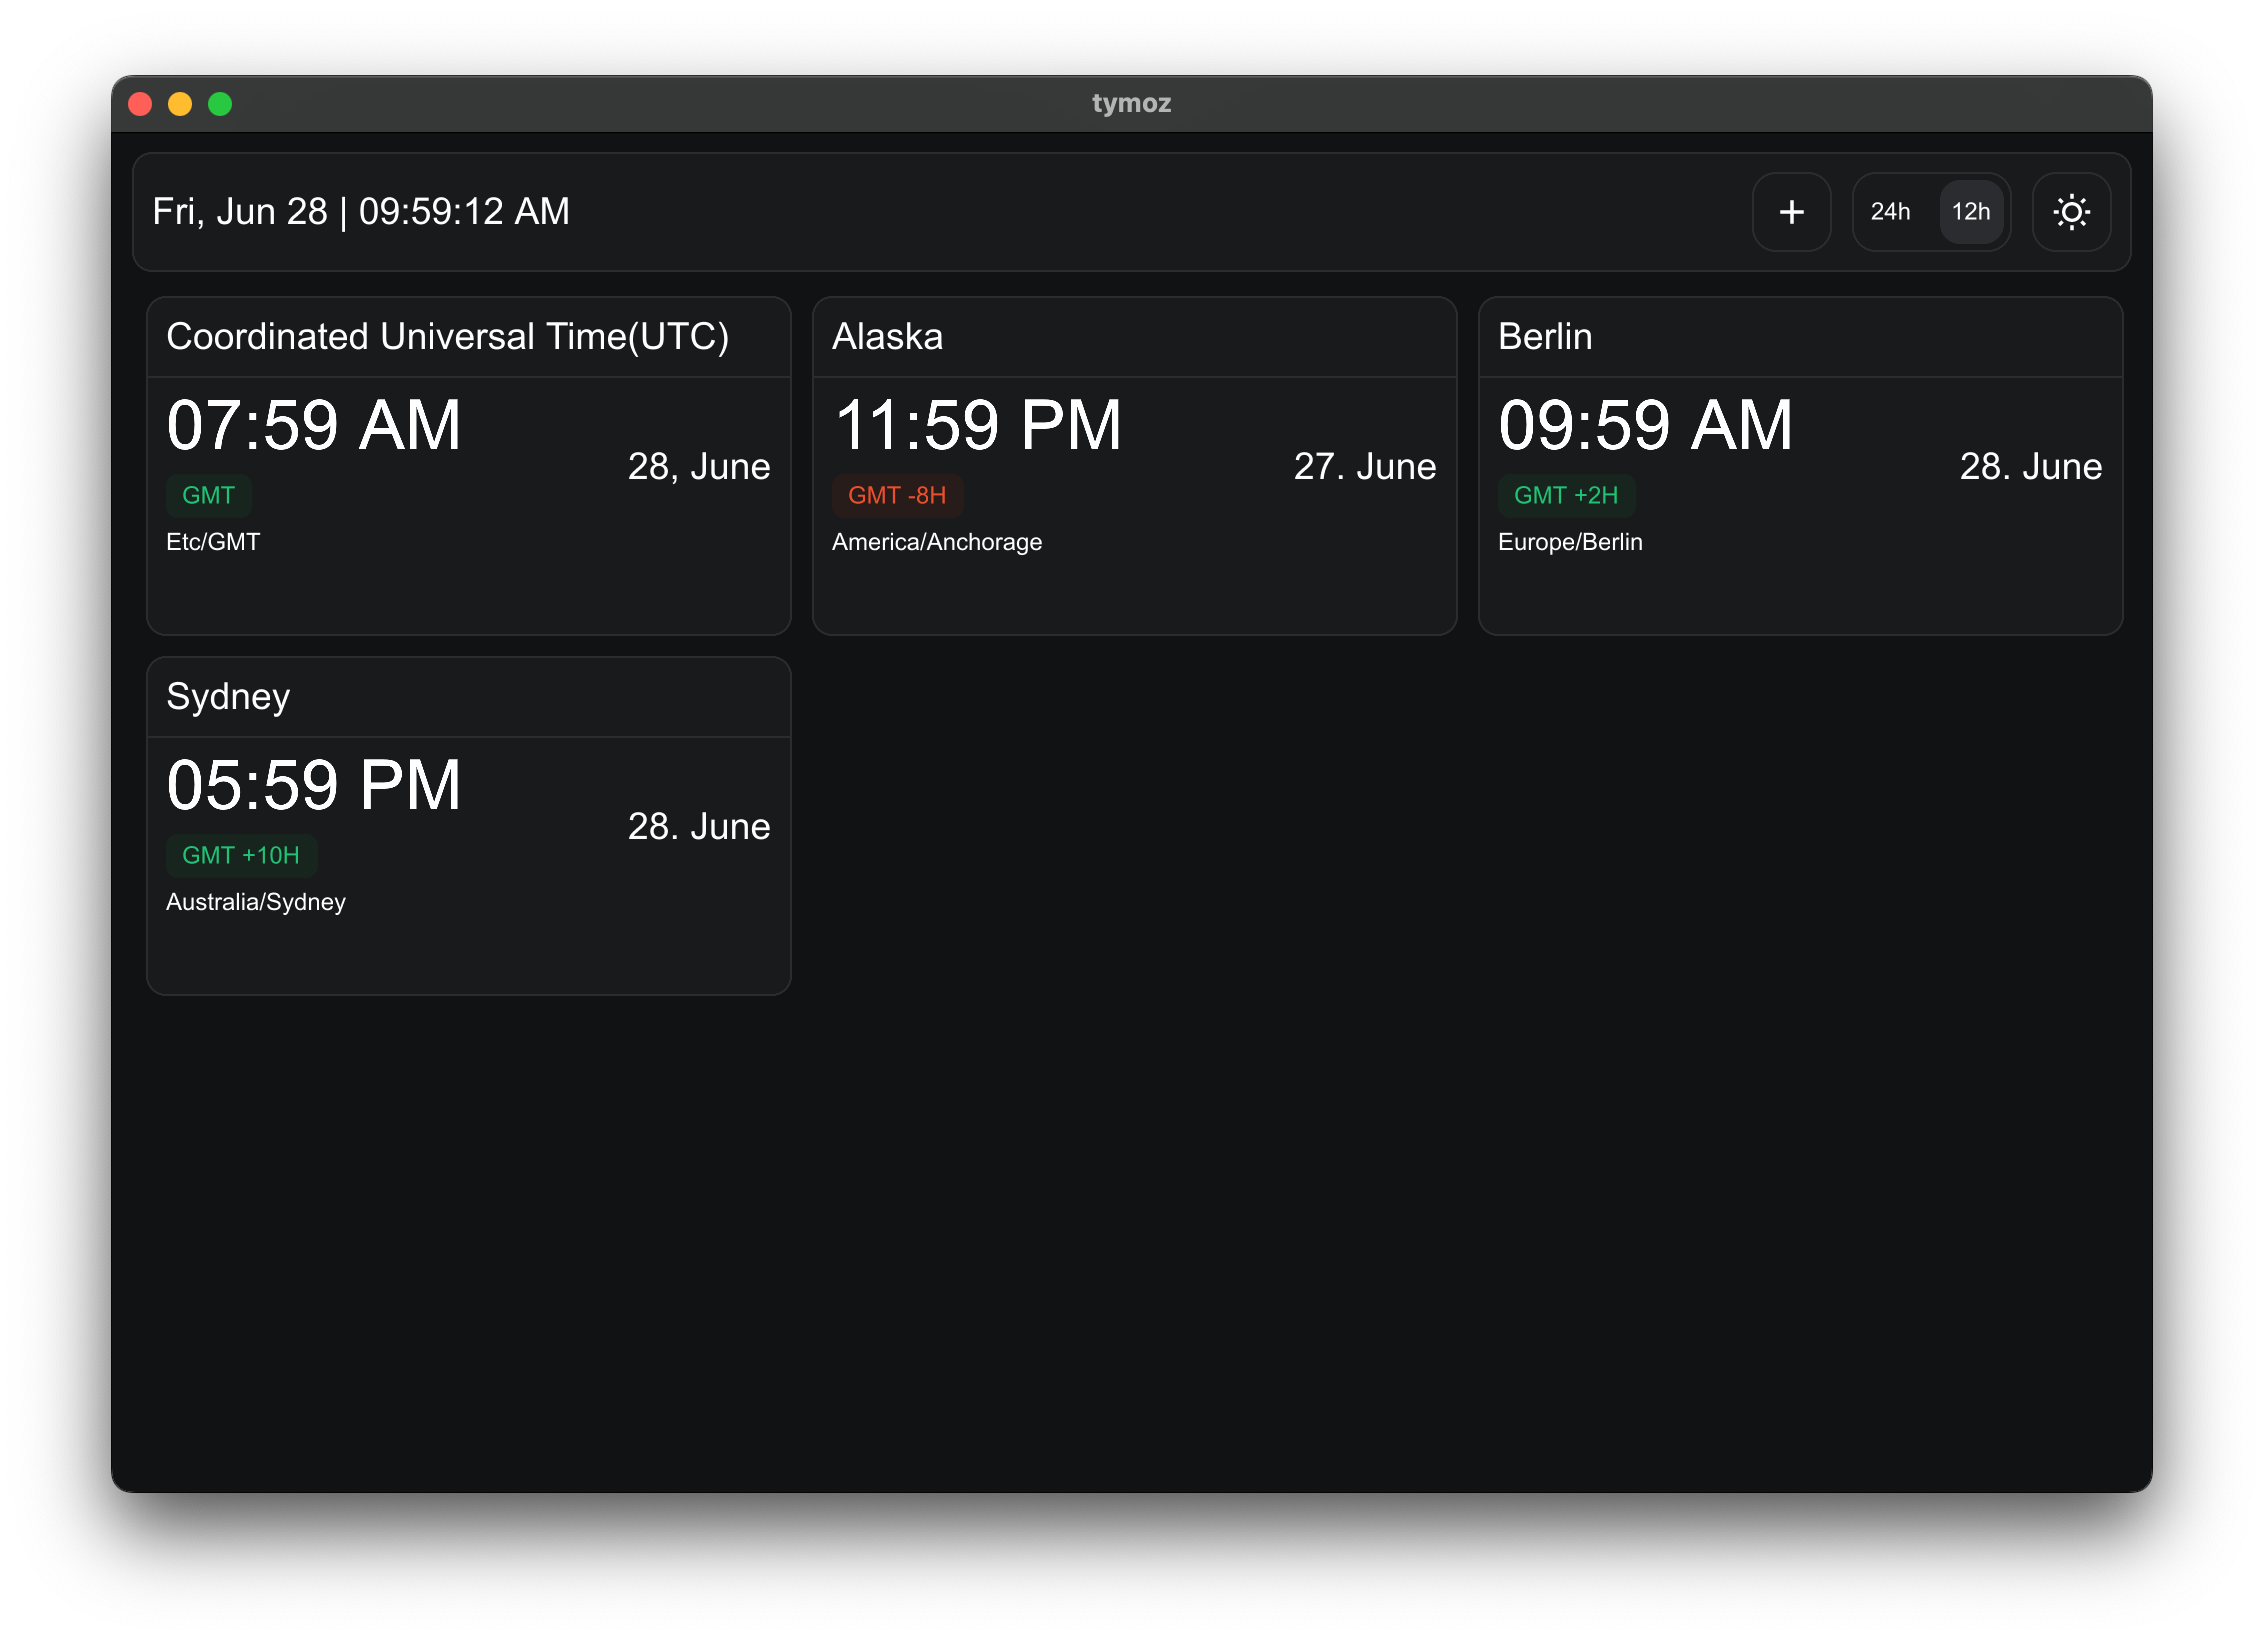Click the yellow minimize window button
This screenshot has width=2264, height=1640.
coord(180,104)
